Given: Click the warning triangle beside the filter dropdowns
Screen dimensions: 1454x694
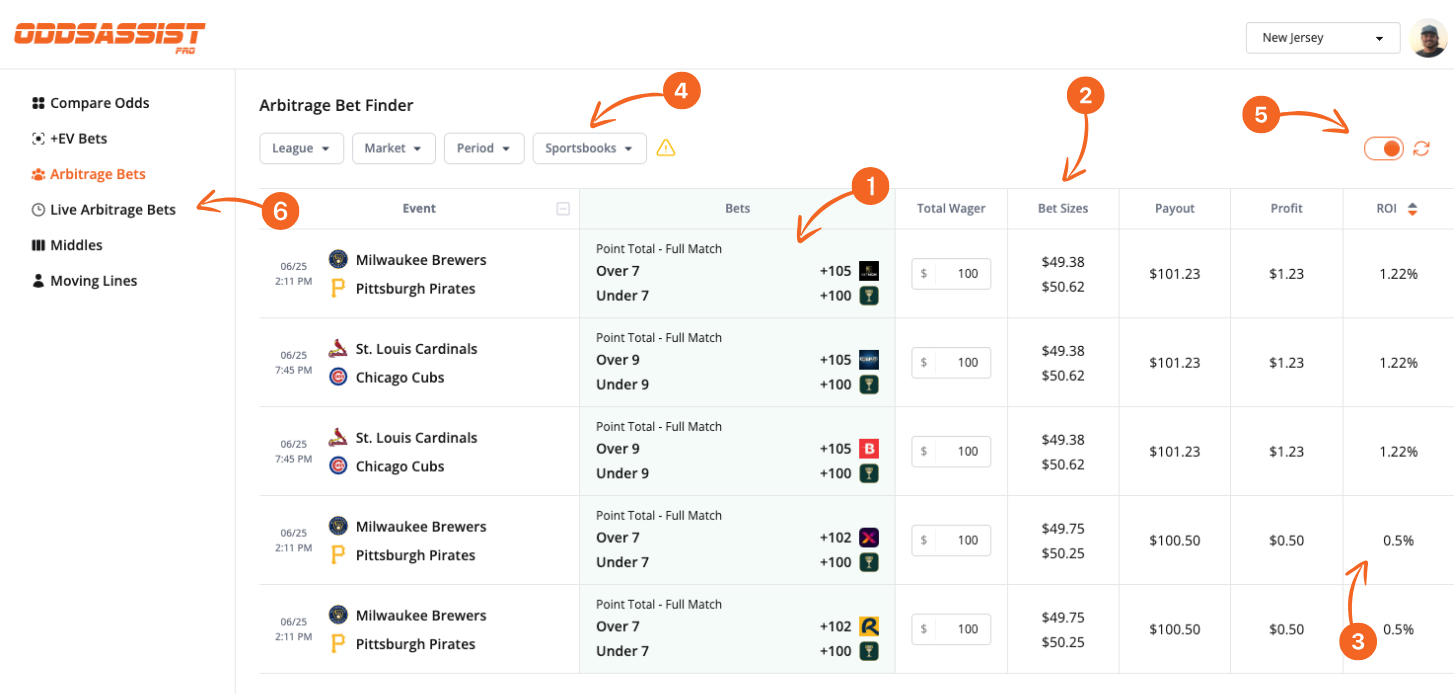Looking at the screenshot, I should pos(667,147).
